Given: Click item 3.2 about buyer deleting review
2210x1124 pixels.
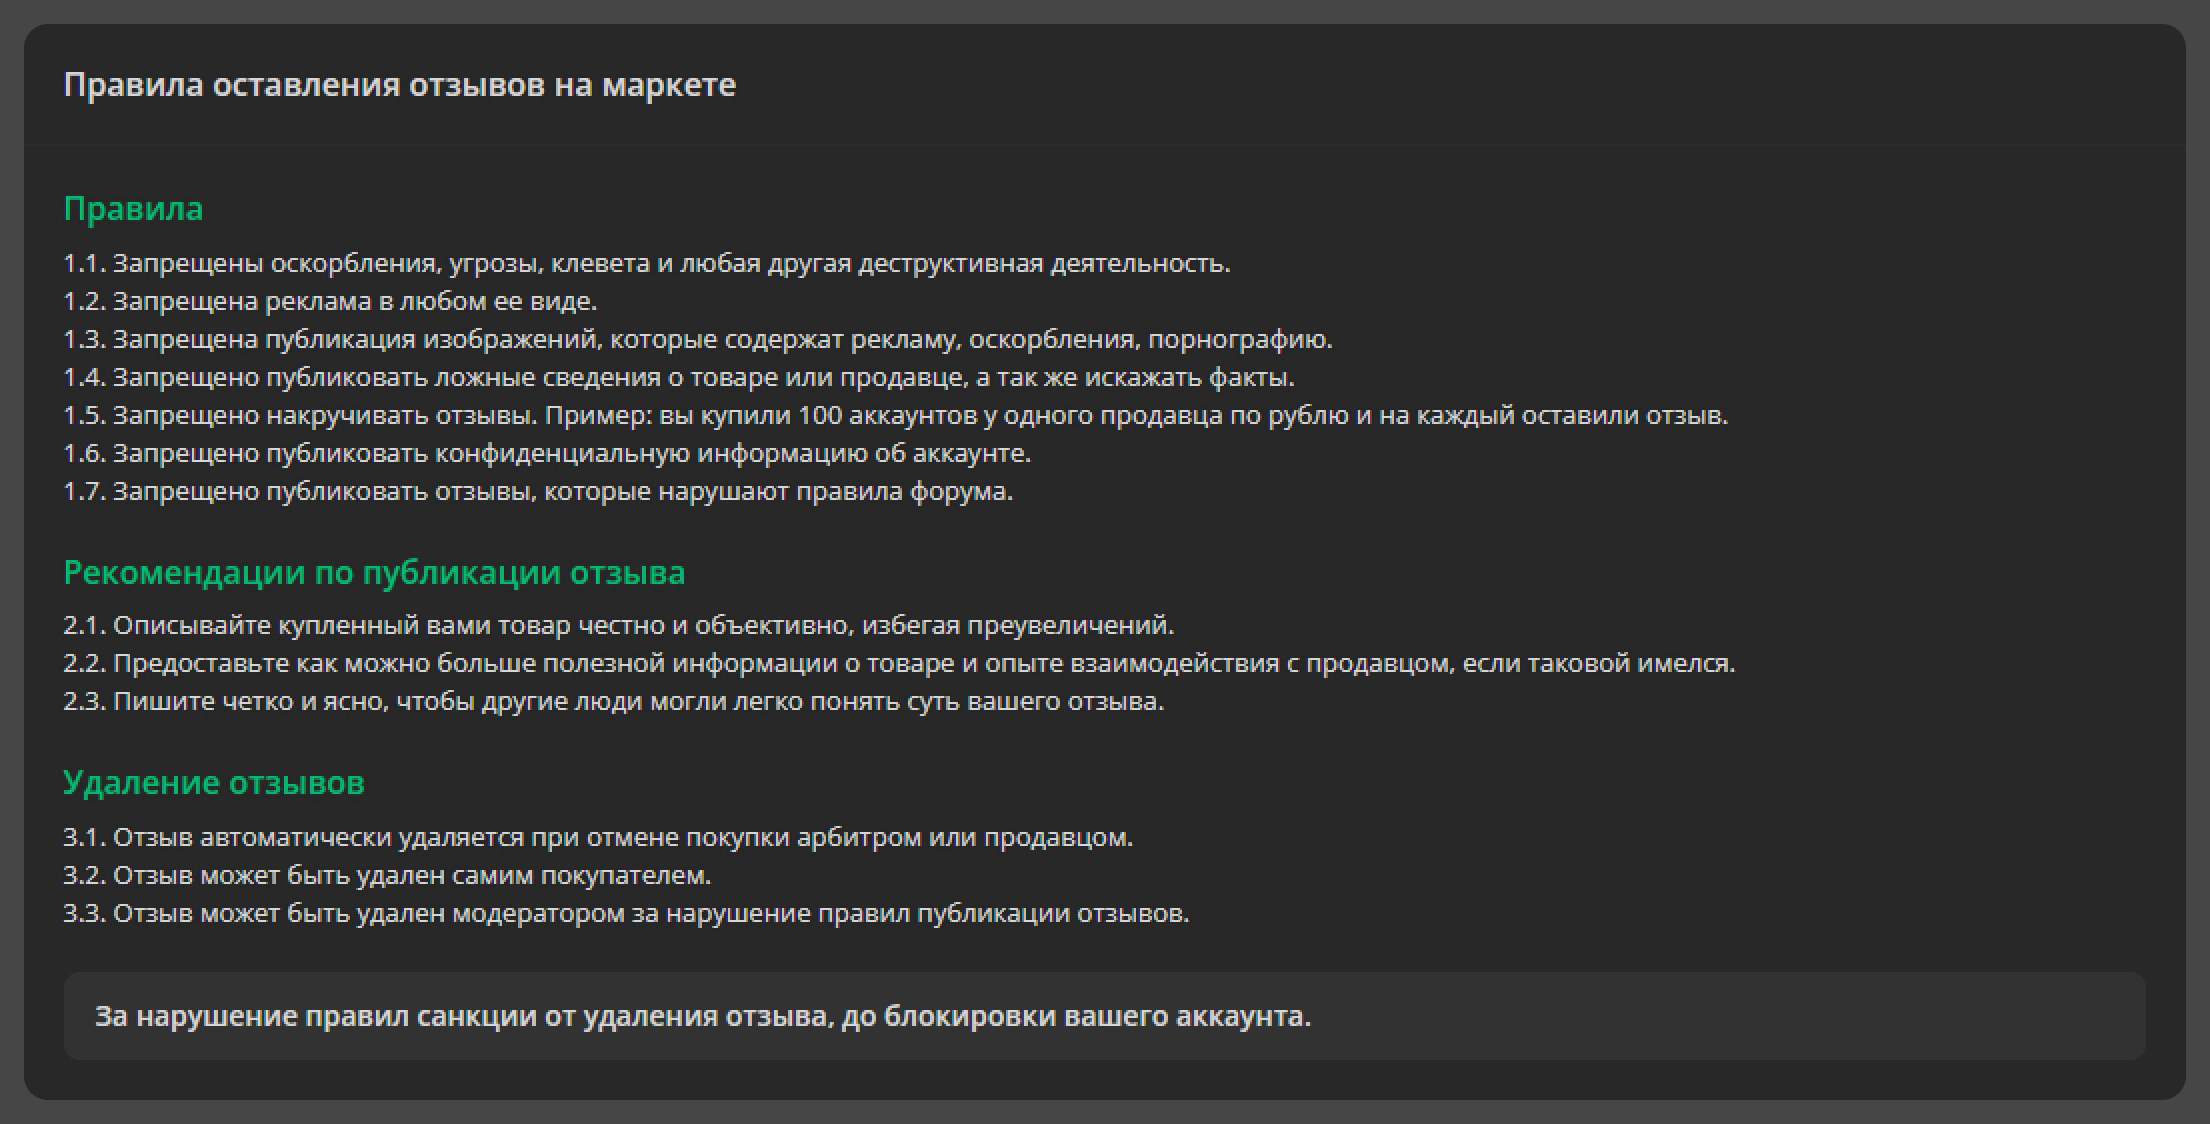Looking at the screenshot, I should 387,875.
